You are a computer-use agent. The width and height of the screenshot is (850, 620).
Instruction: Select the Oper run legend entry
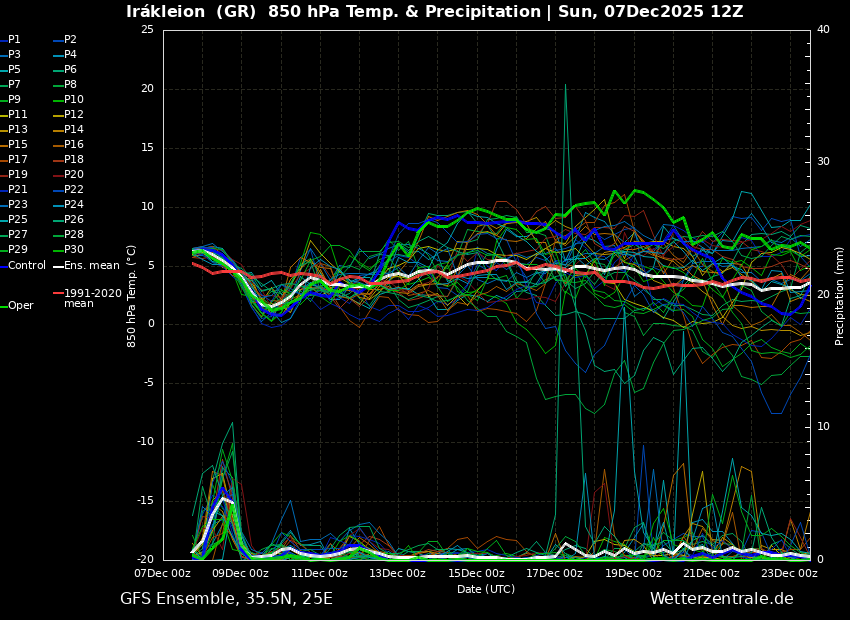click(20, 306)
